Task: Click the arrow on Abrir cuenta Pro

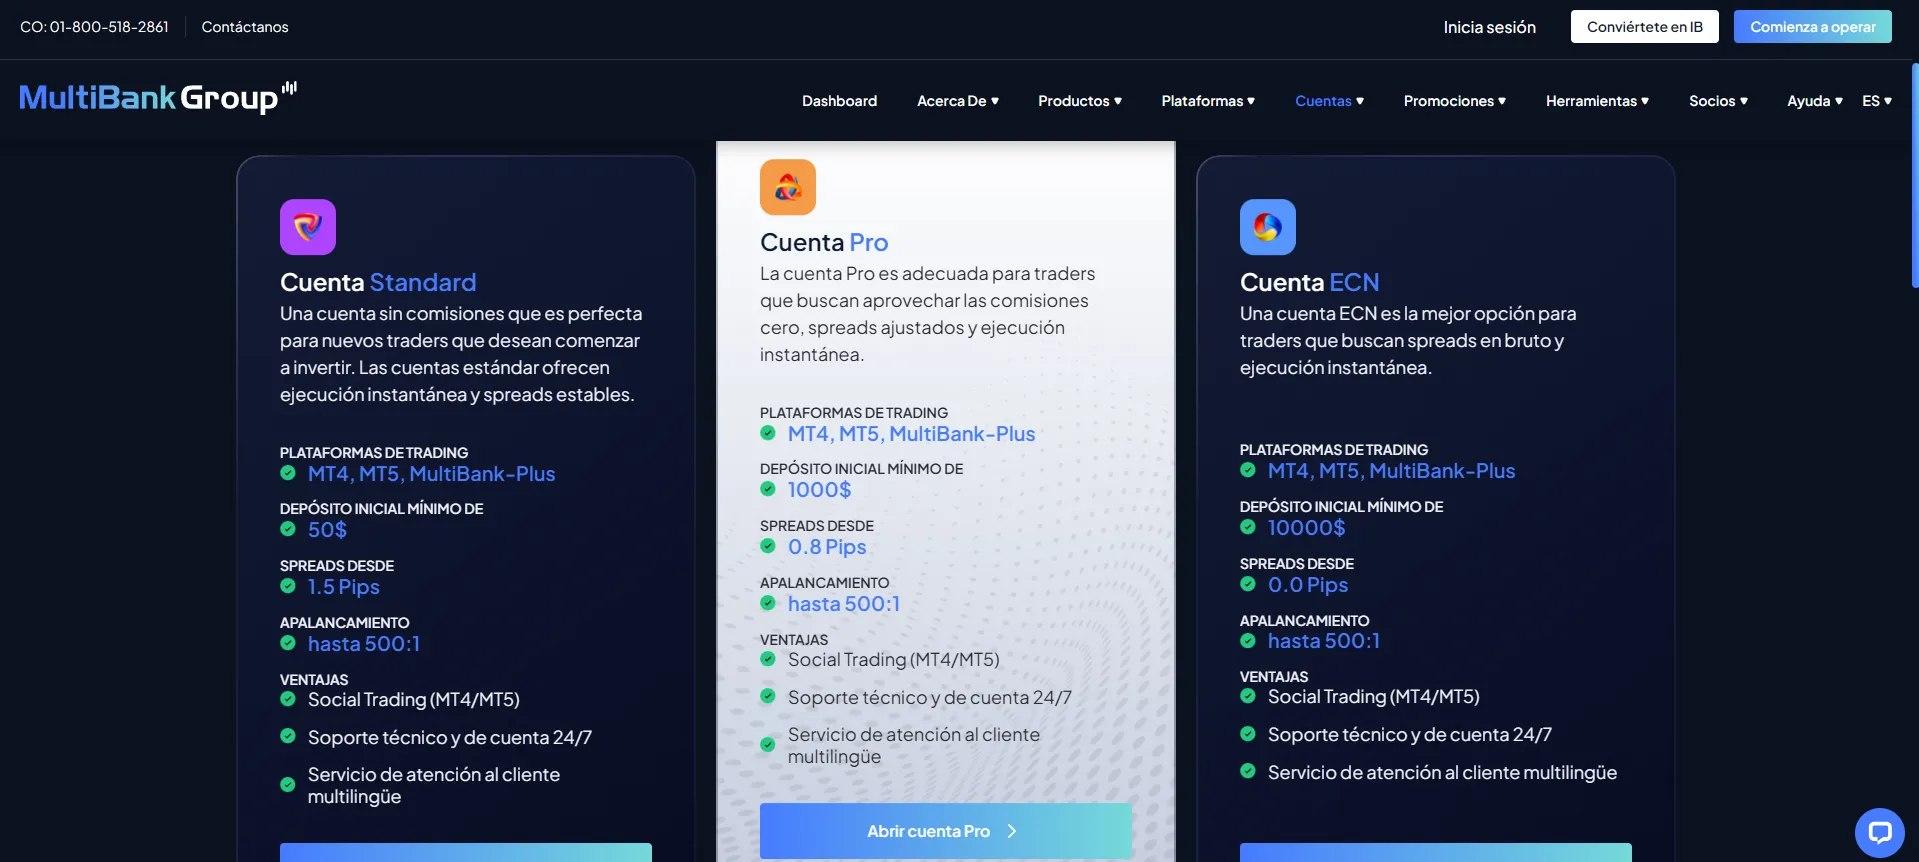Action: coord(1012,831)
